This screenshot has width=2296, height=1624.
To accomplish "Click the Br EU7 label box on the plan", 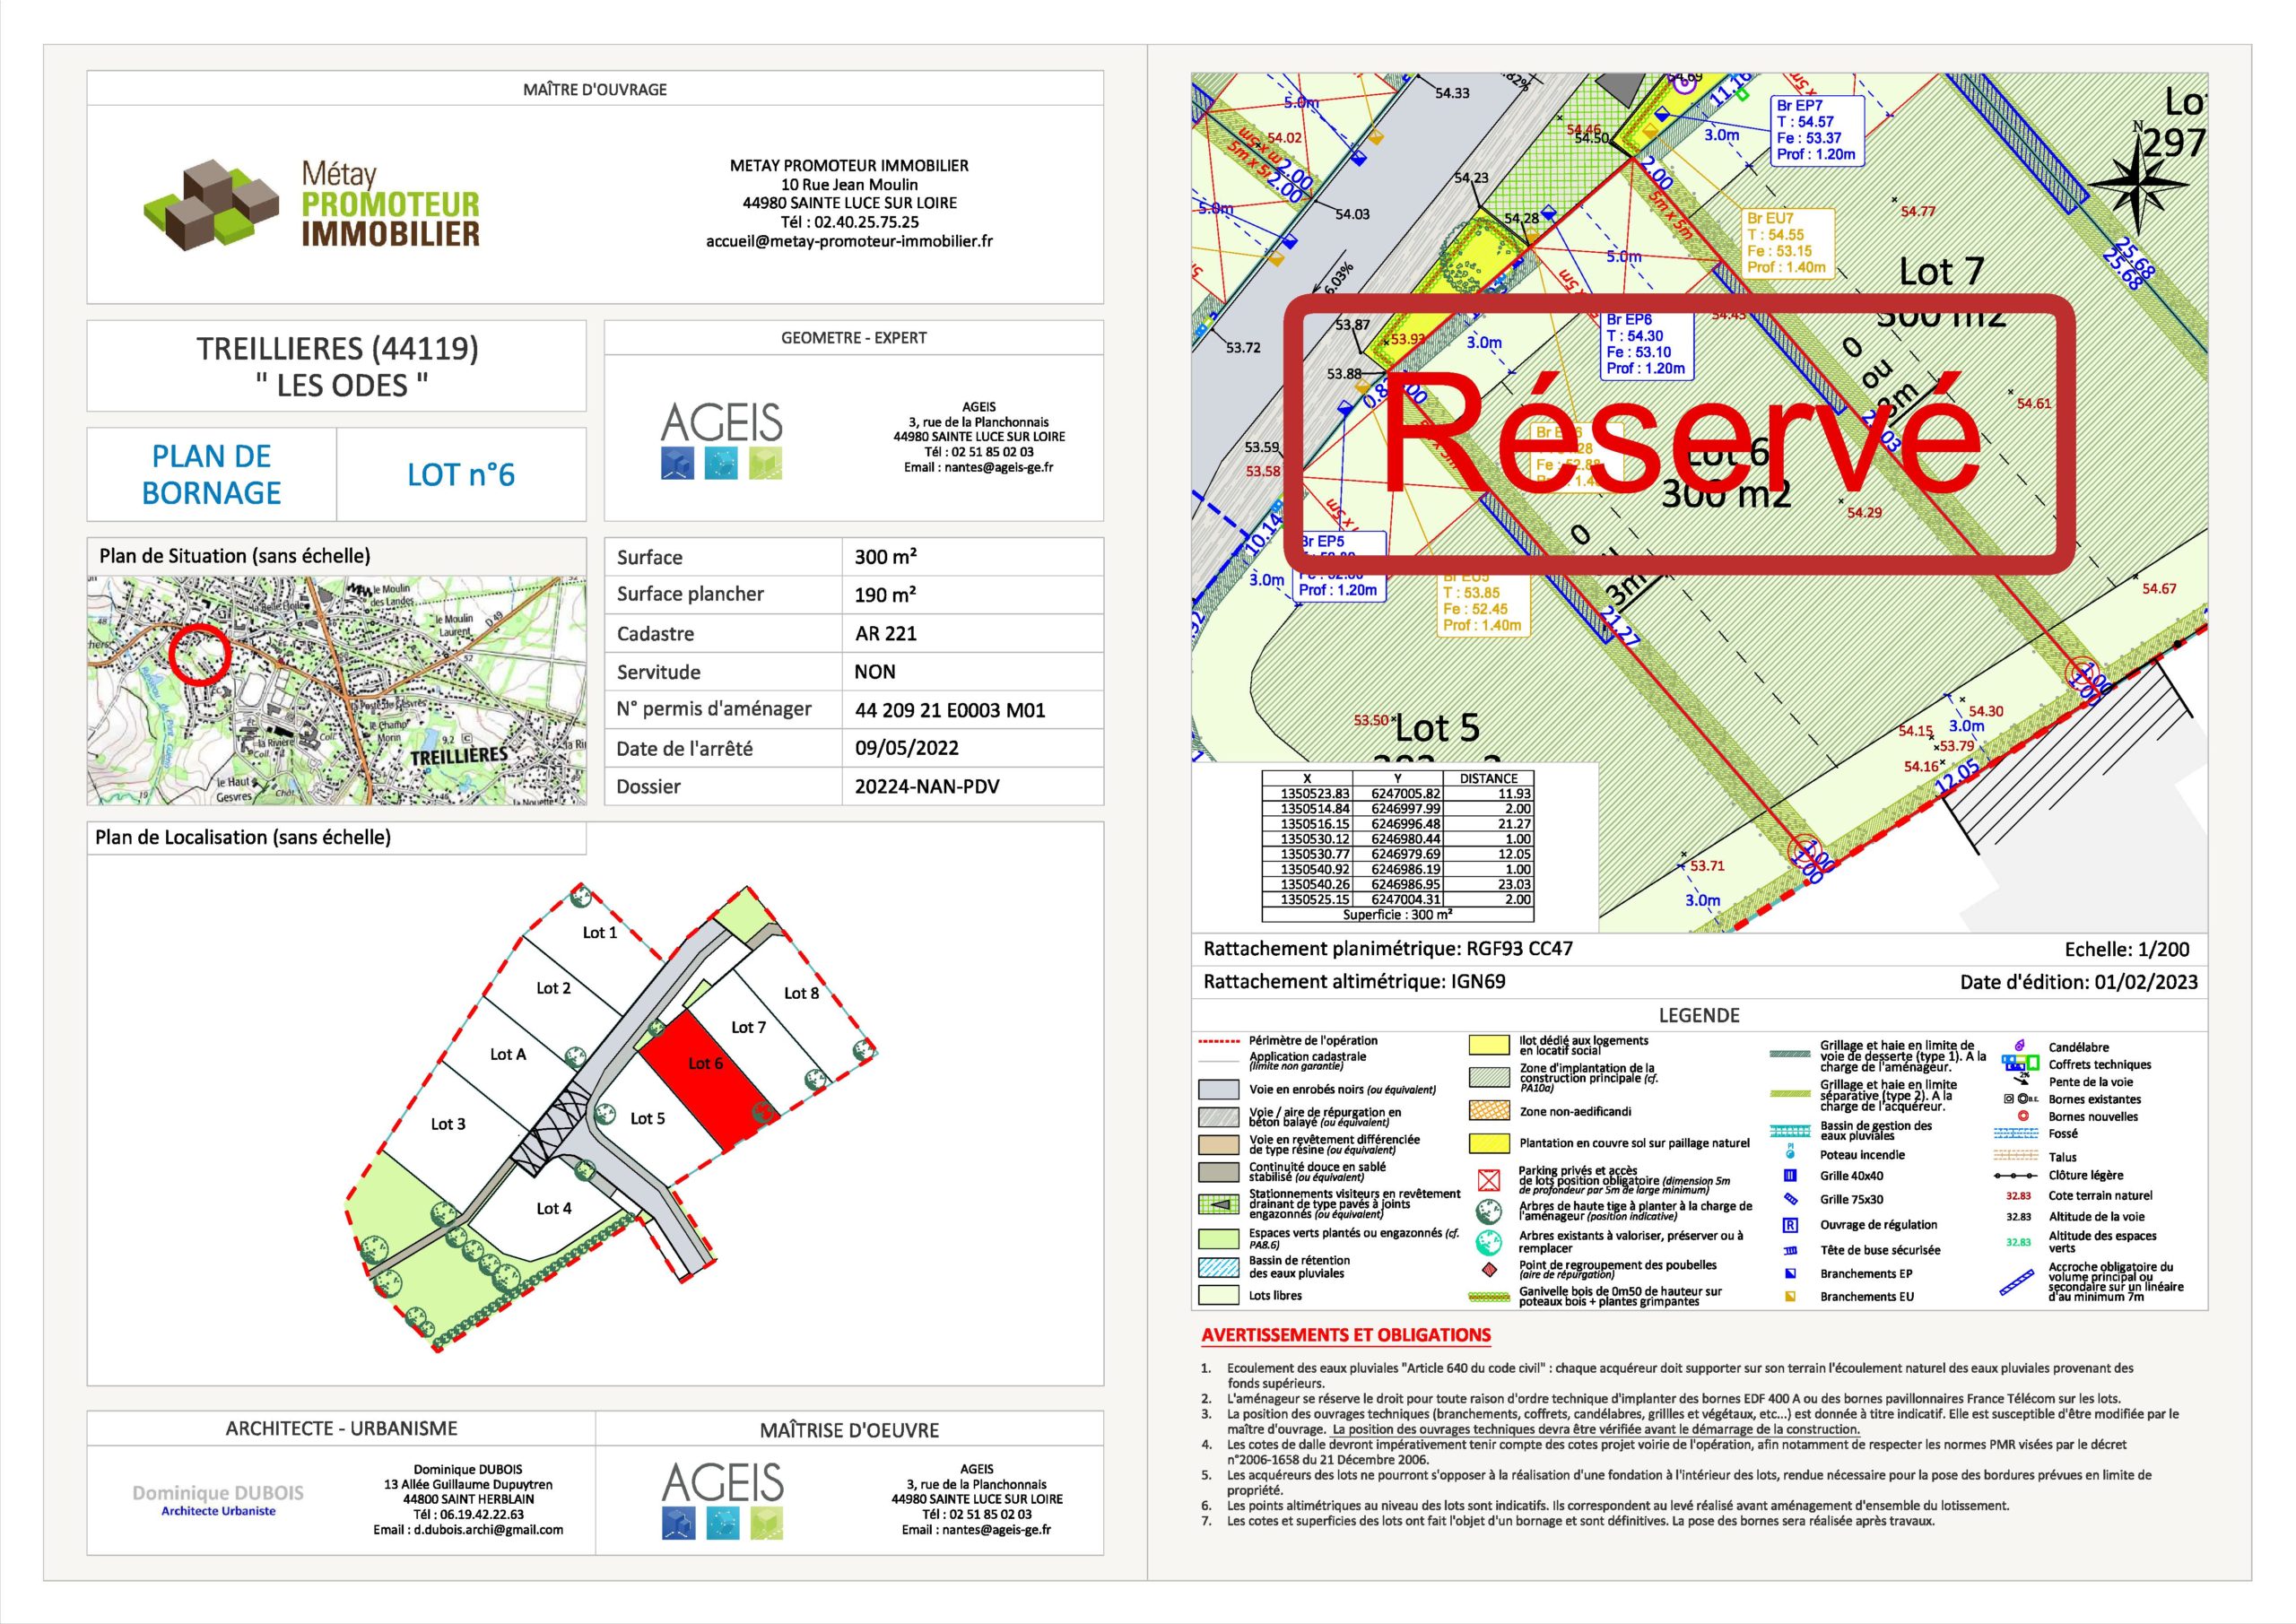I will [1788, 243].
